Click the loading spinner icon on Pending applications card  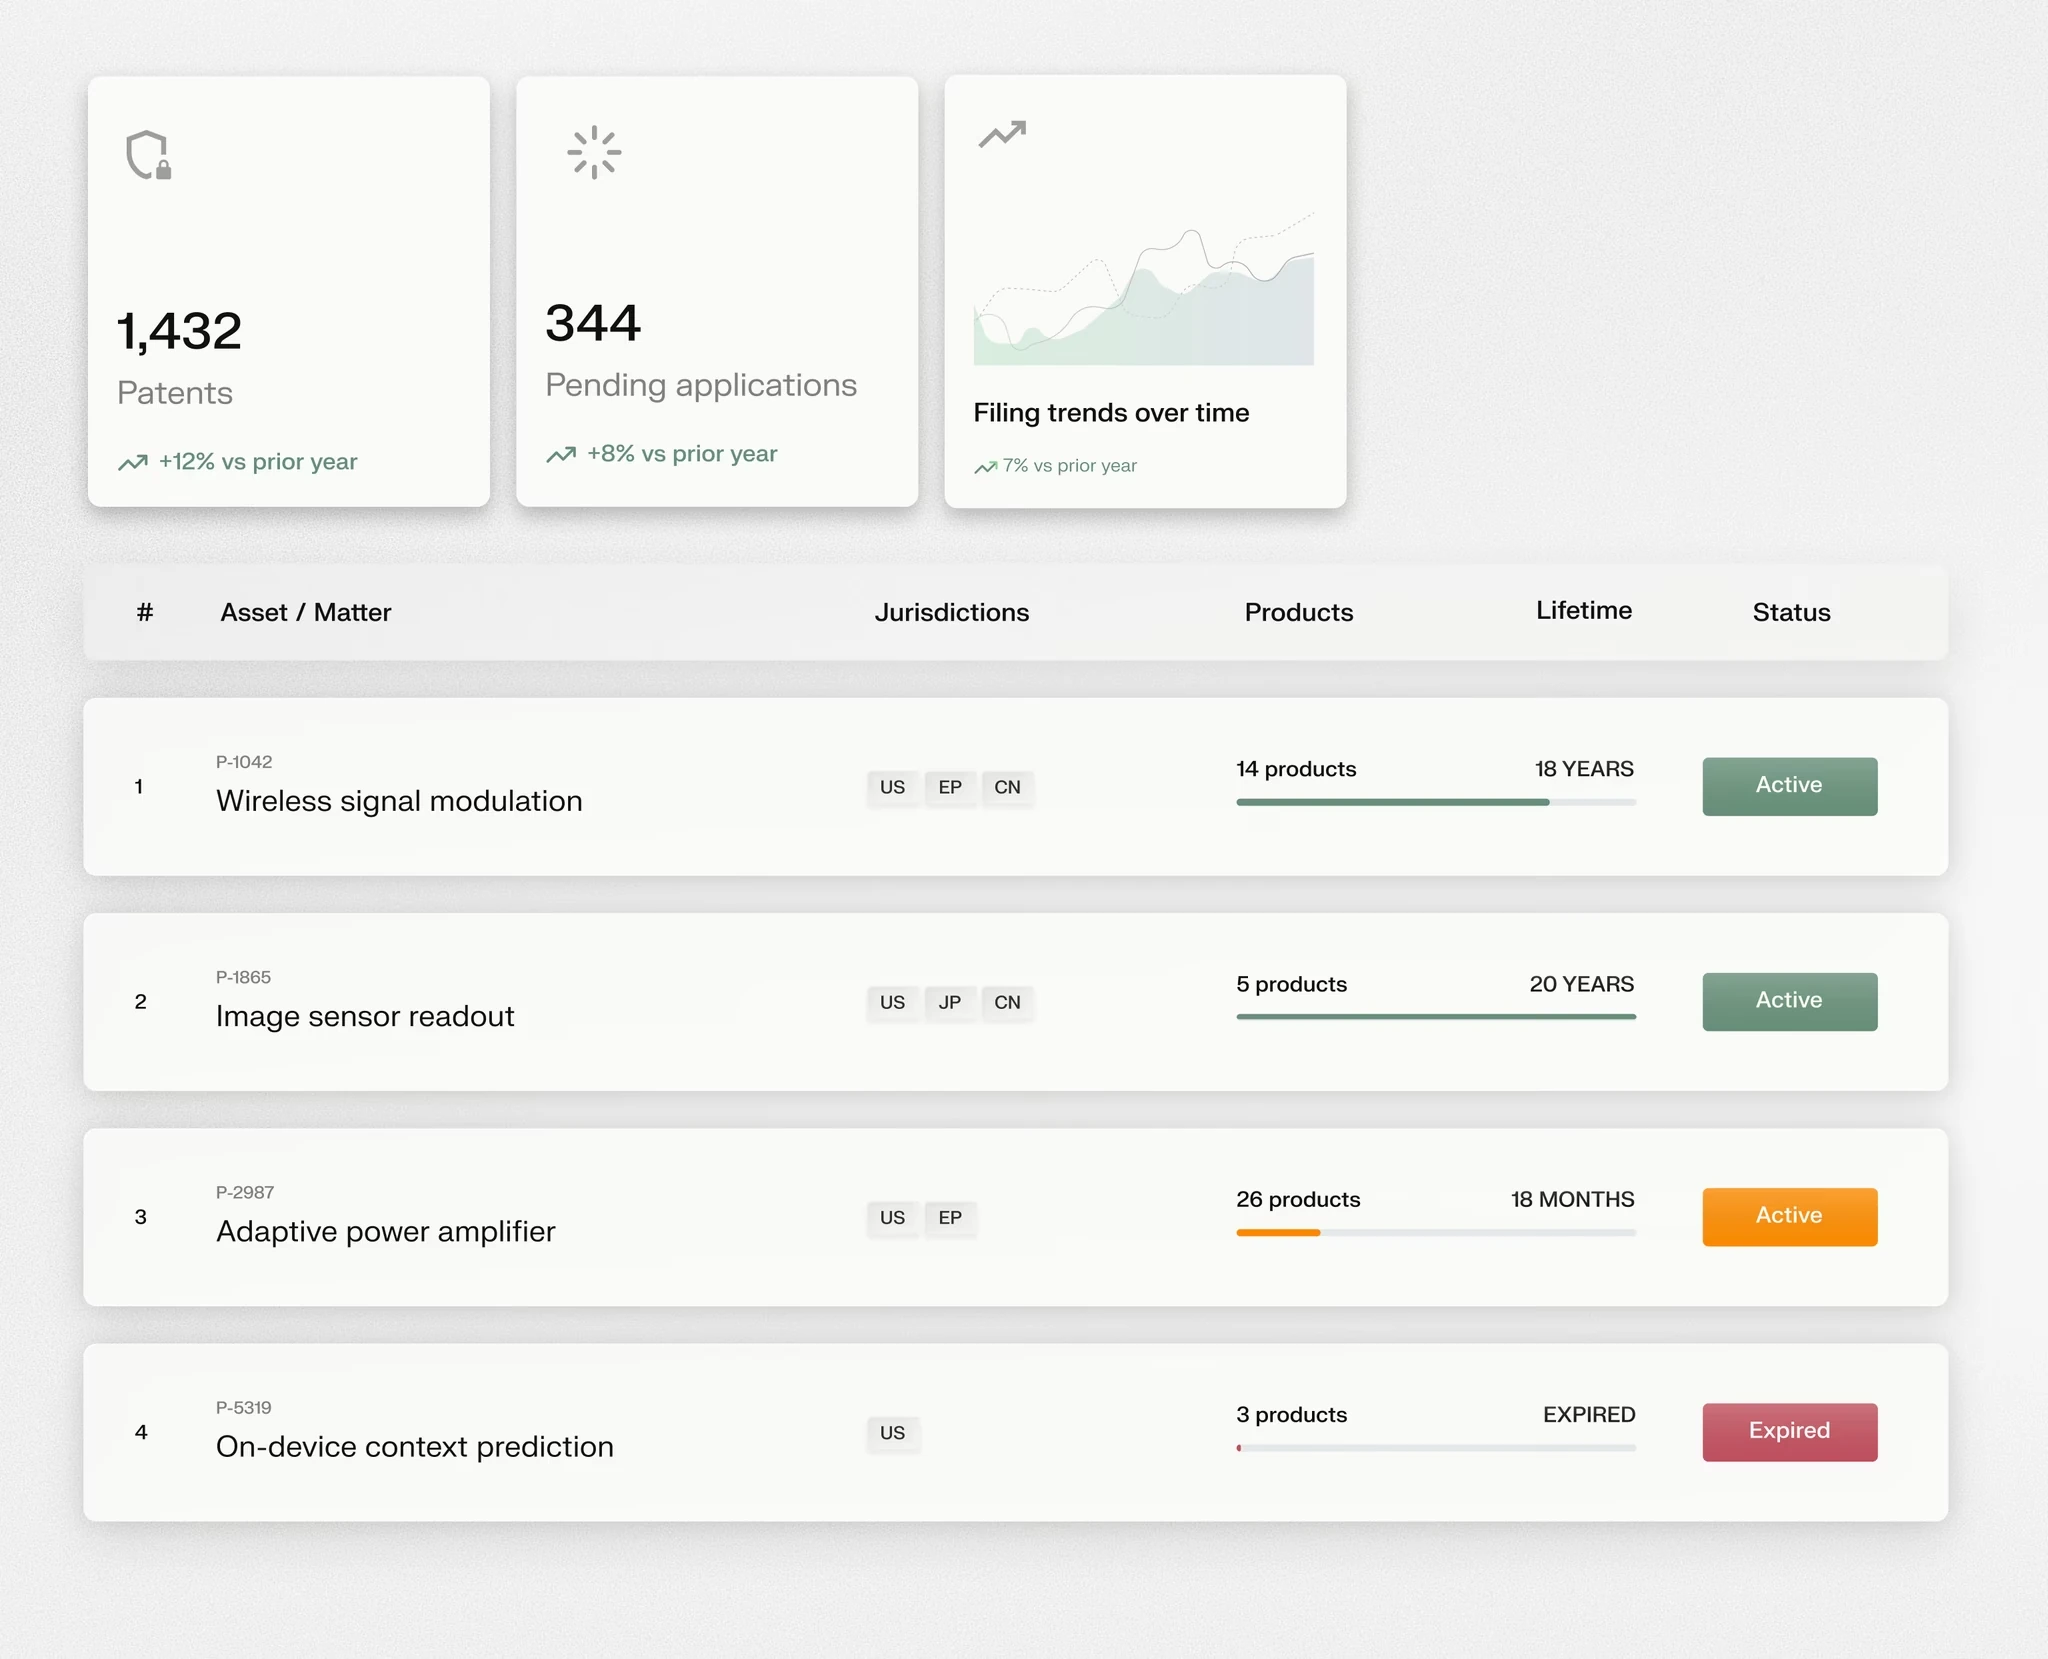594,152
